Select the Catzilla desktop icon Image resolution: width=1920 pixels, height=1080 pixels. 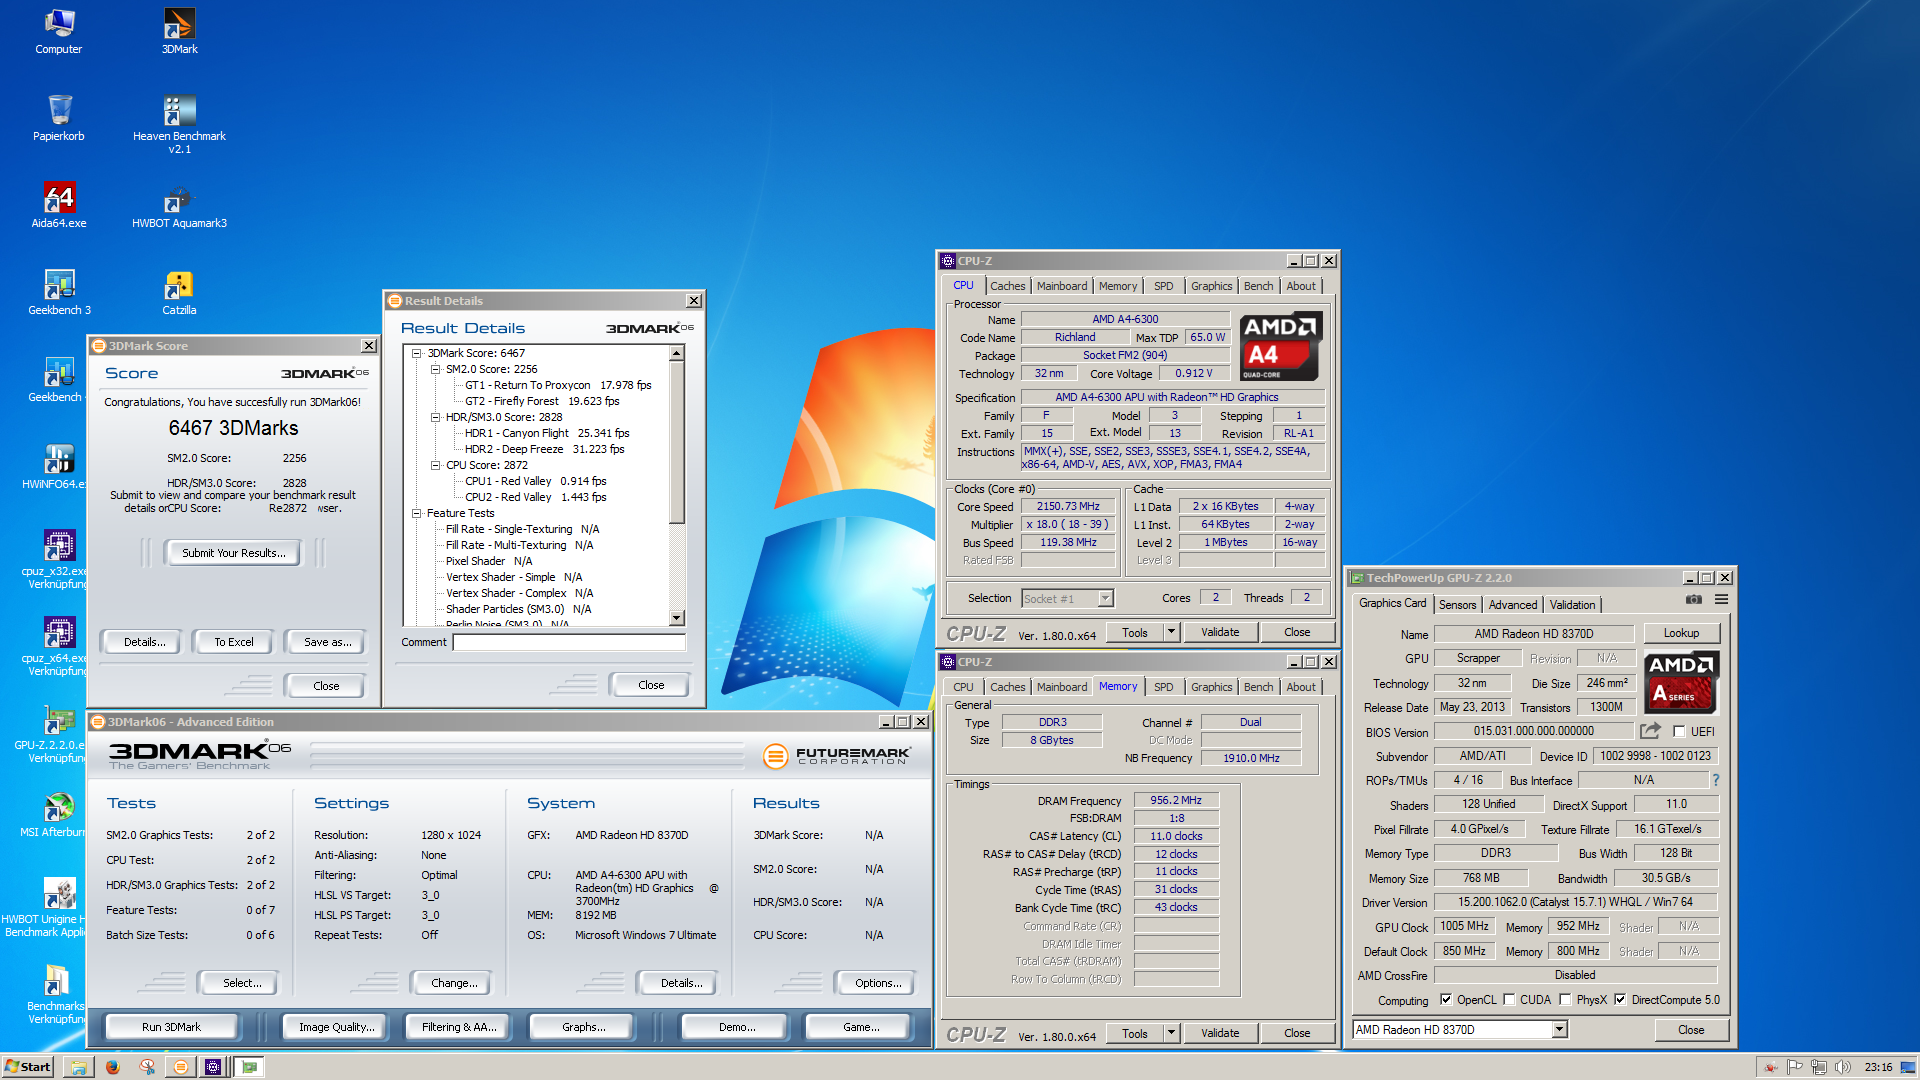tap(179, 292)
